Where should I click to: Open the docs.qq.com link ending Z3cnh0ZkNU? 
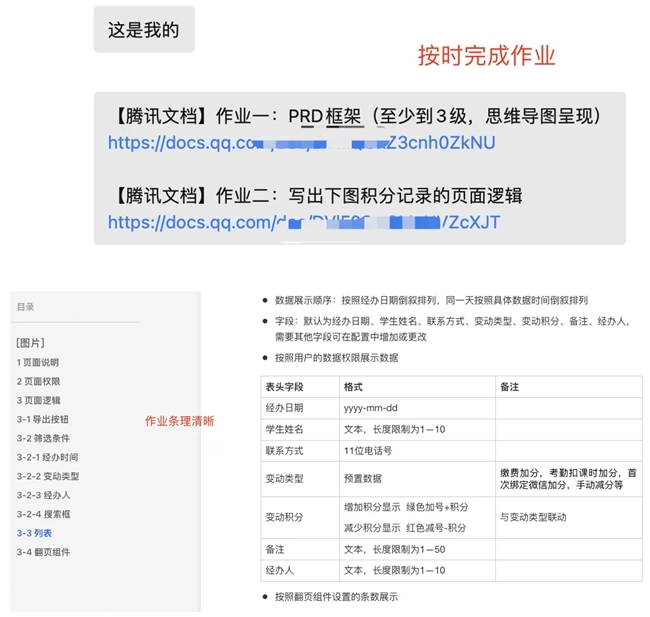click(301, 143)
